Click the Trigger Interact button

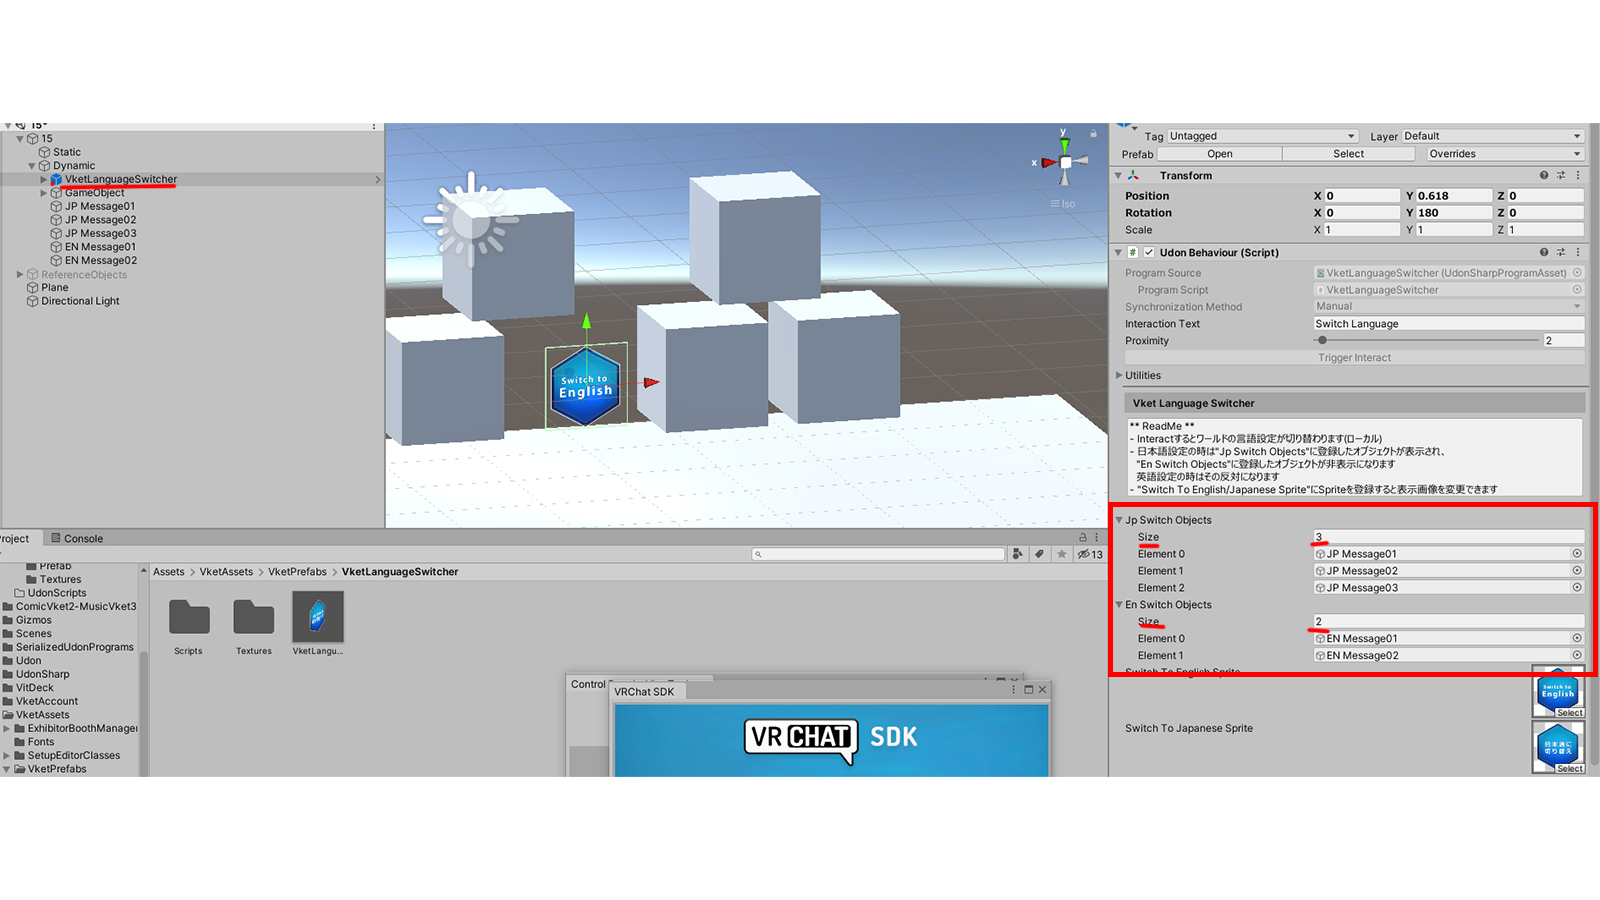1354,357
